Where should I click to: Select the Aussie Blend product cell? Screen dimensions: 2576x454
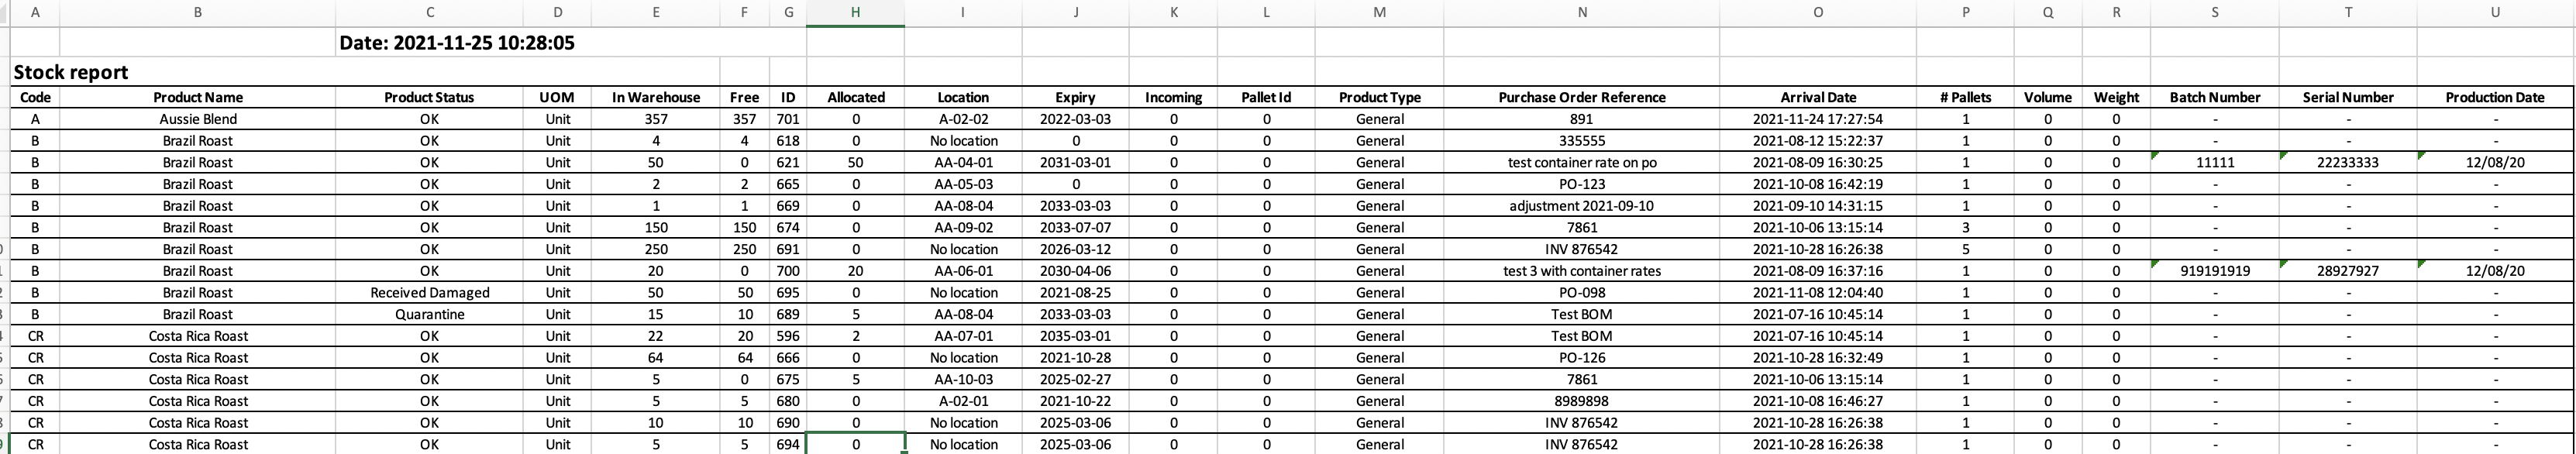(x=197, y=119)
